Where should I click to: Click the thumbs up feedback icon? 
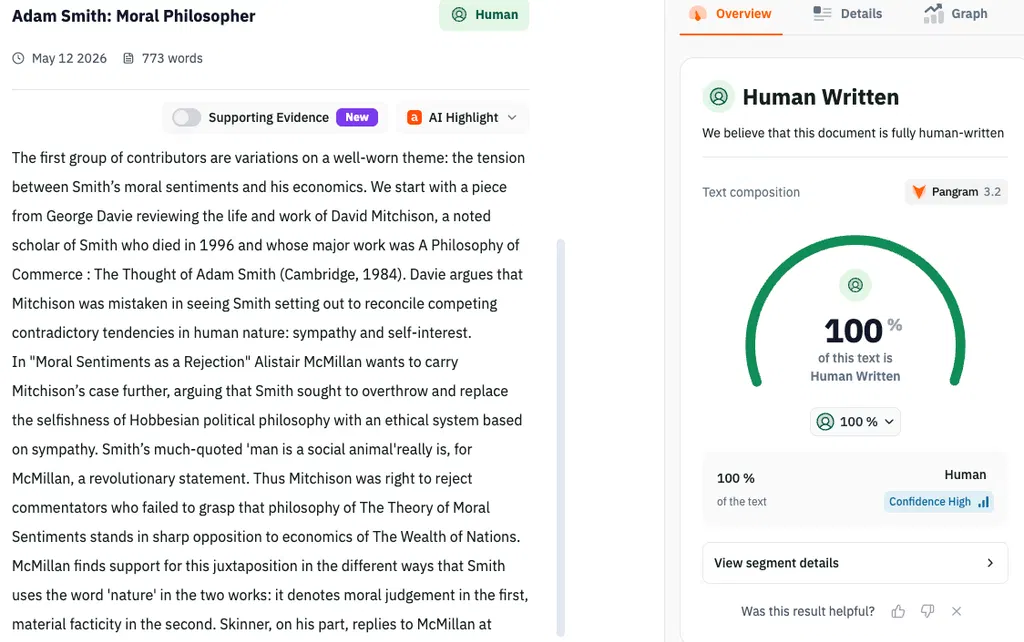pos(898,611)
